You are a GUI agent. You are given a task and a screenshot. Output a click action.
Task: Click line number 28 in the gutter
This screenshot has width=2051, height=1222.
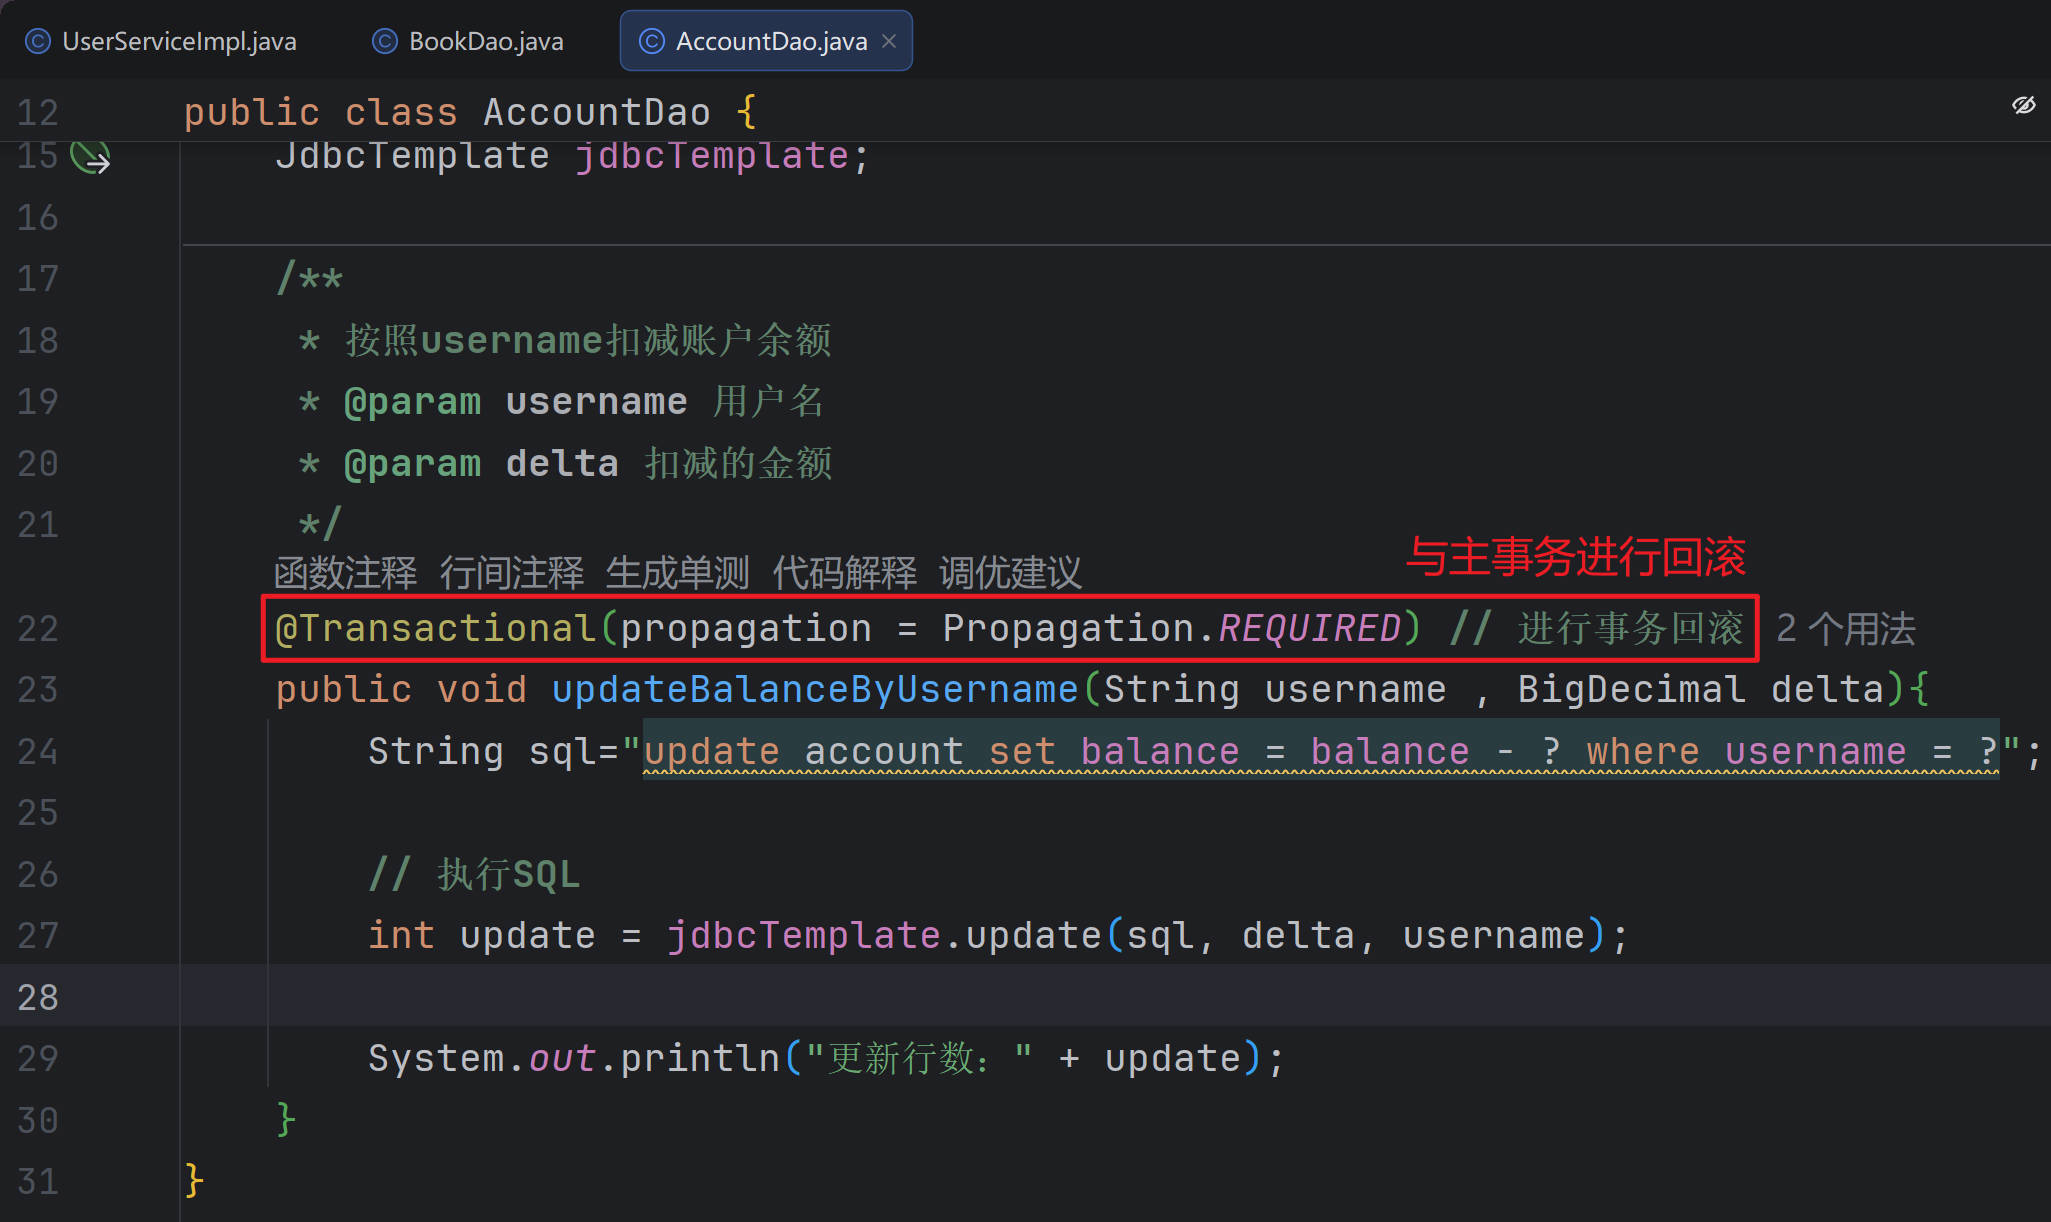coord(38,997)
